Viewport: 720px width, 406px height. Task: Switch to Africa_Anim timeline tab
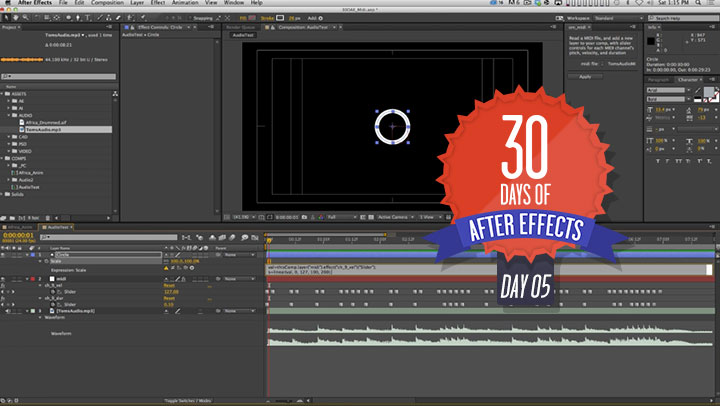coord(19,227)
